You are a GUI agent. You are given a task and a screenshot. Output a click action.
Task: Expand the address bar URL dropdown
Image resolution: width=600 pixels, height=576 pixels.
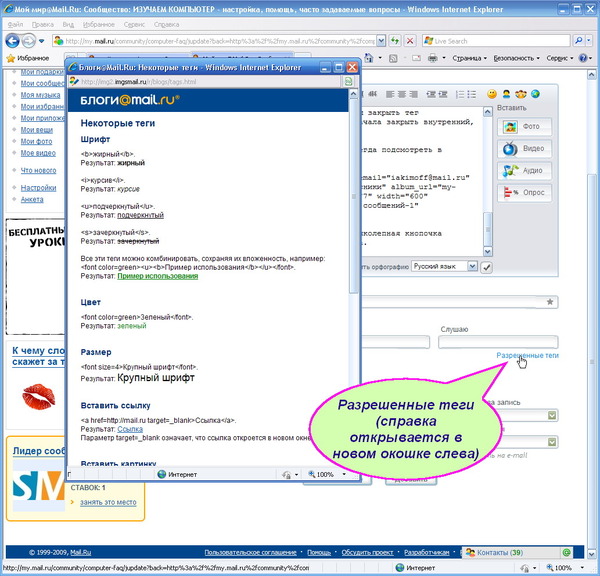[381, 41]
